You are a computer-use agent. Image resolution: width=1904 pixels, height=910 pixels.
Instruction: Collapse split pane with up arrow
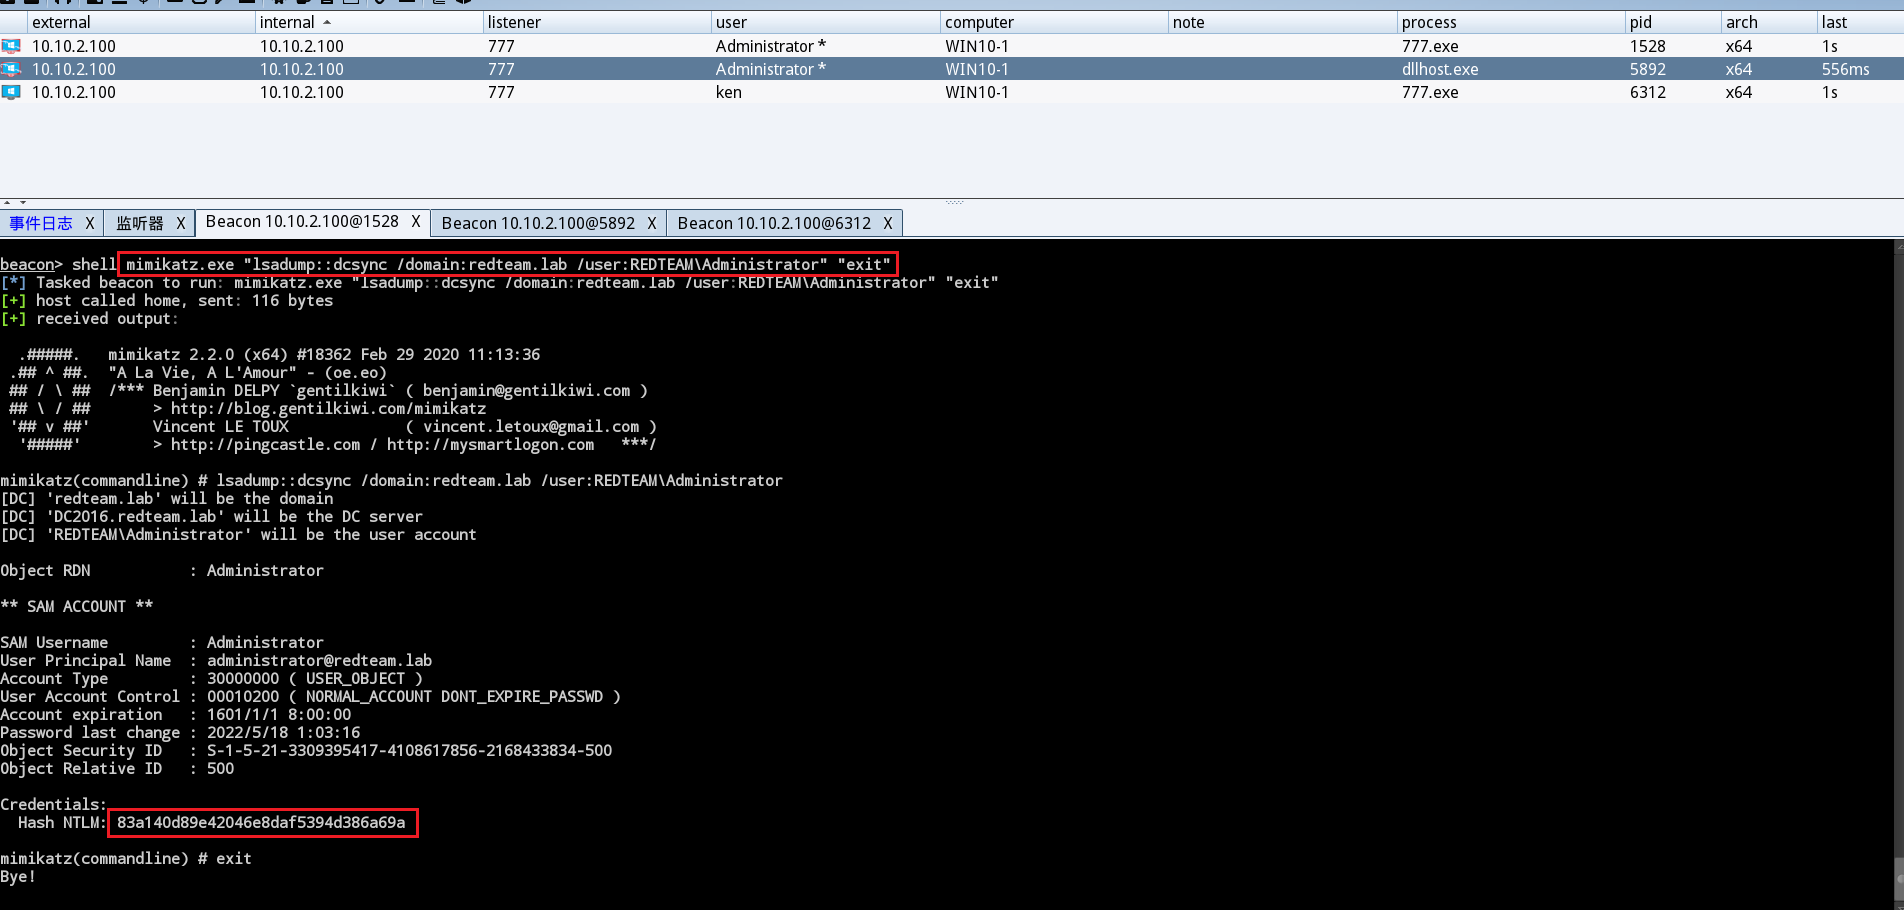click(x=8, y=202)
